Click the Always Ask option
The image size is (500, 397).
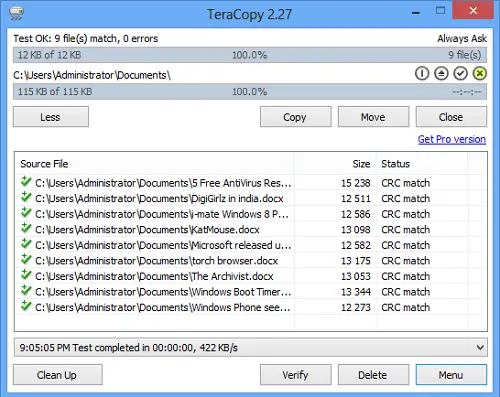point(462,39)
